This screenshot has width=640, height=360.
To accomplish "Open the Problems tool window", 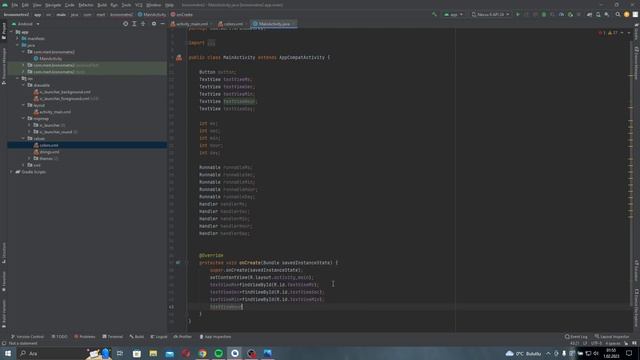I will pos(85,337).
